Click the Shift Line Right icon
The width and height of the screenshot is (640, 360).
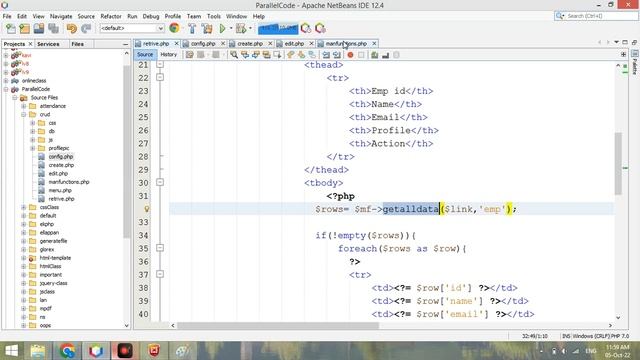[337, 55]
